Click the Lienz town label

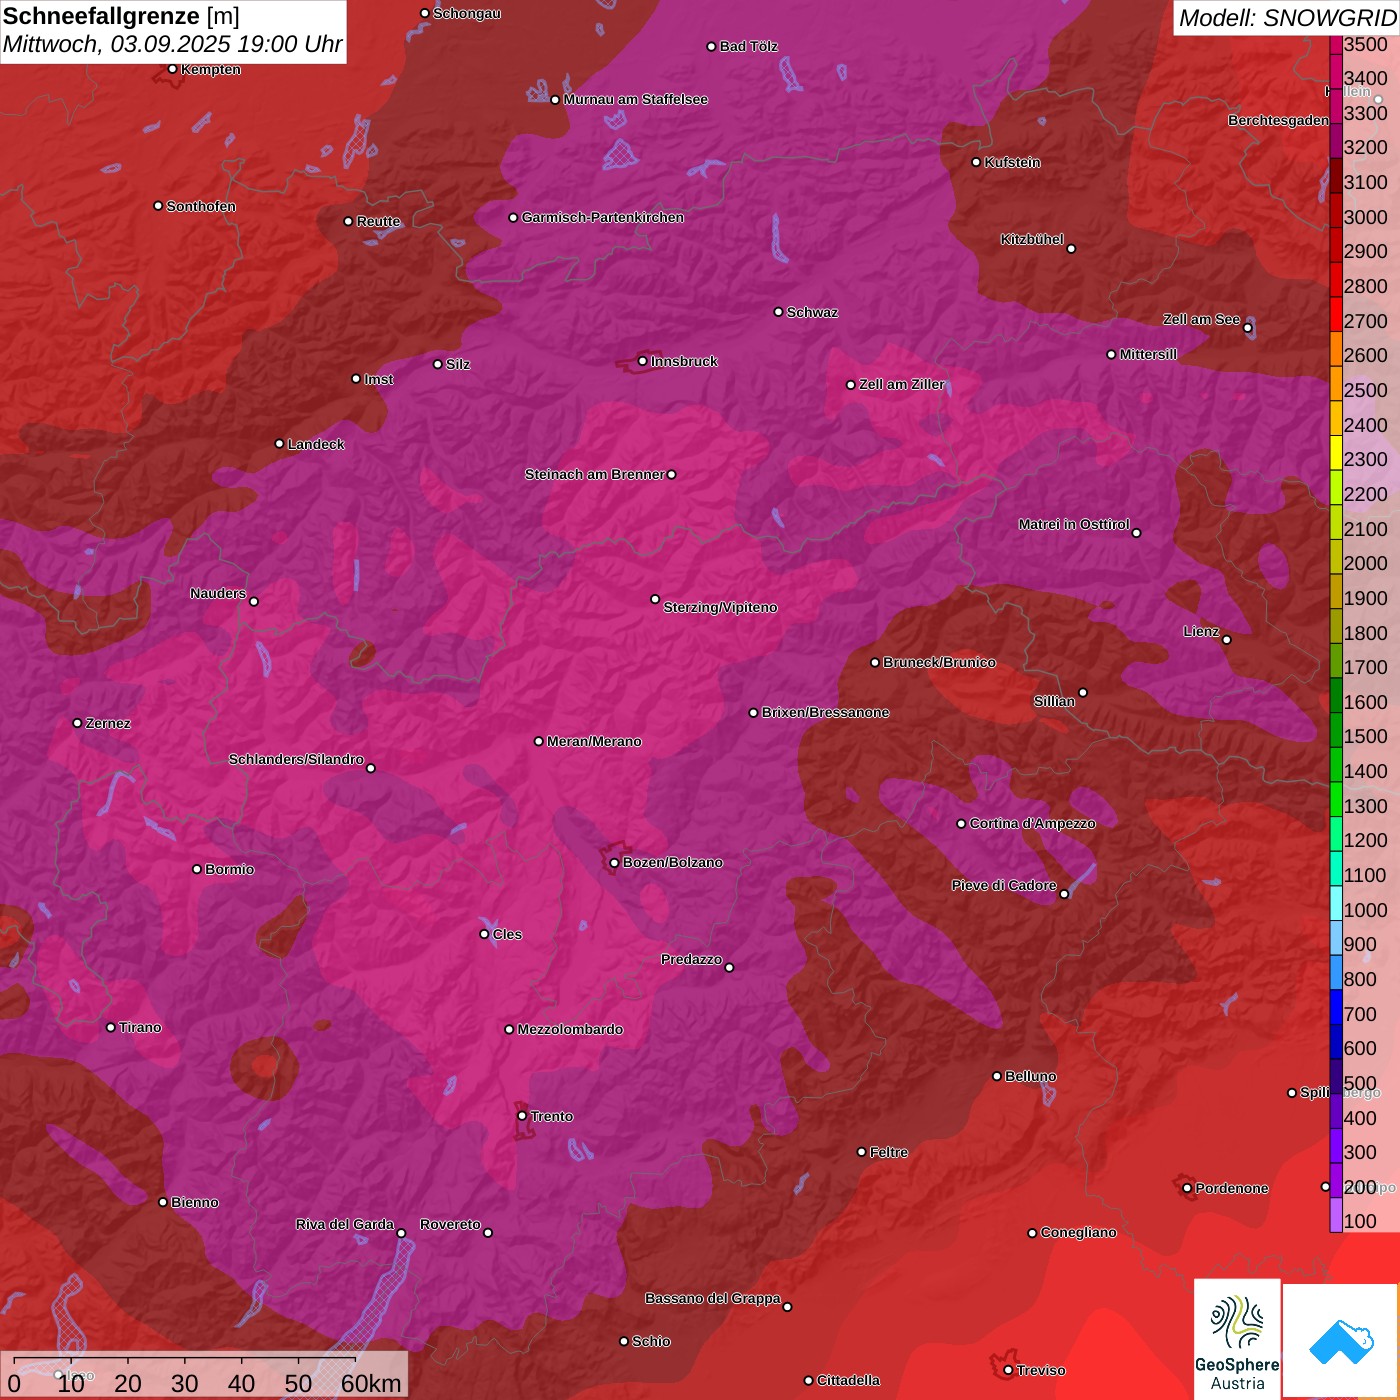(x=1201, y=631)
